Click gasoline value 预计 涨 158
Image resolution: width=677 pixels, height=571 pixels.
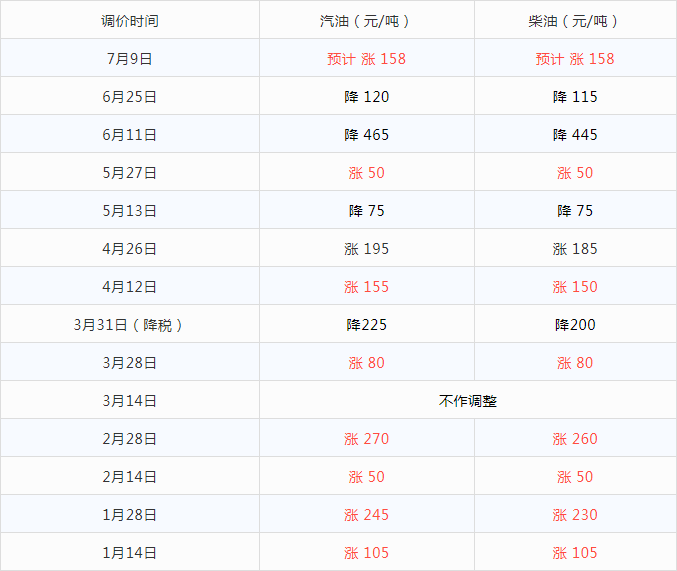click(366, 59)
